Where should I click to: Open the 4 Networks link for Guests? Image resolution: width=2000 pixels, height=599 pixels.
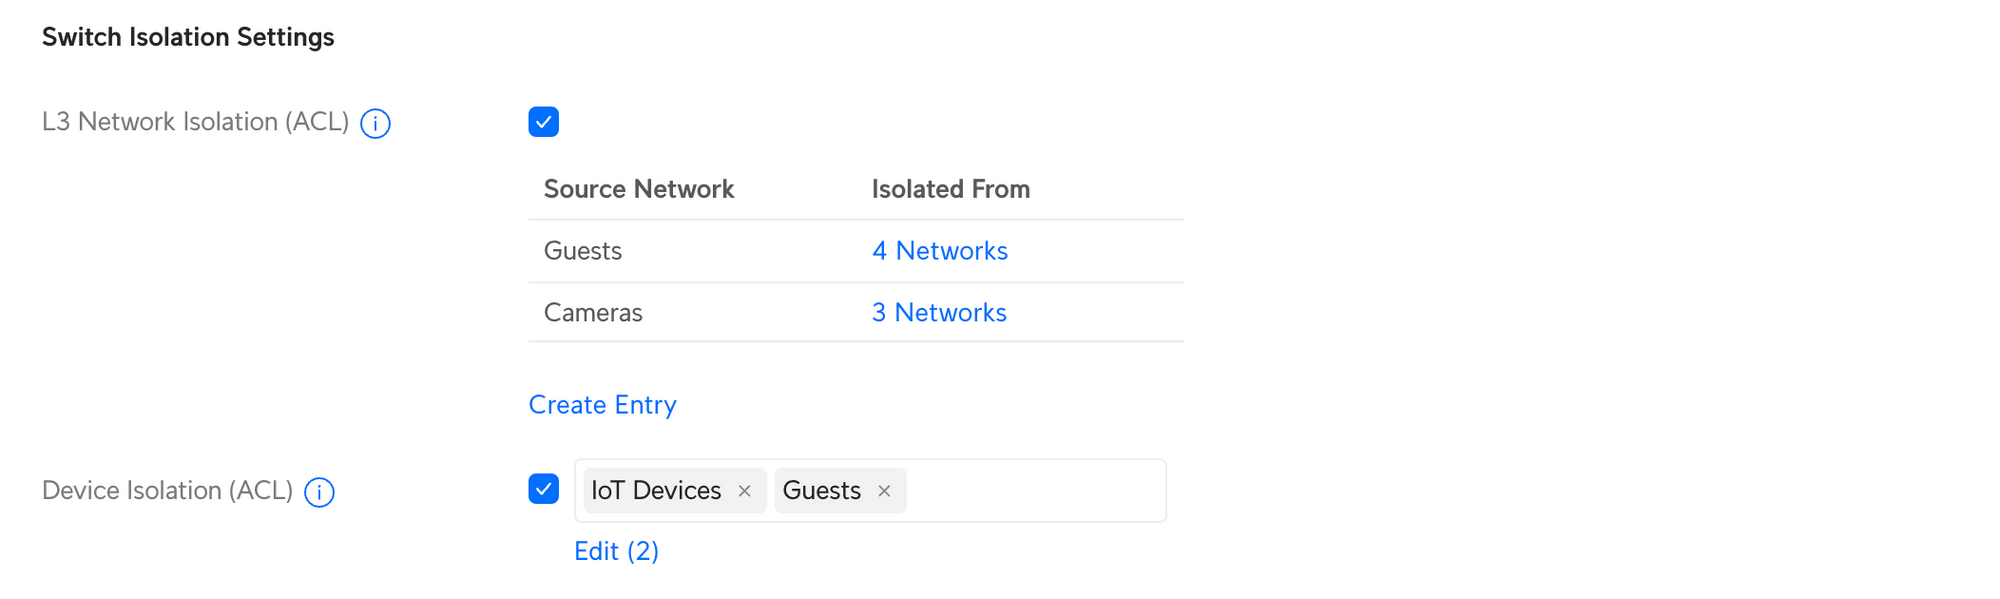click(x=939, y=251)
